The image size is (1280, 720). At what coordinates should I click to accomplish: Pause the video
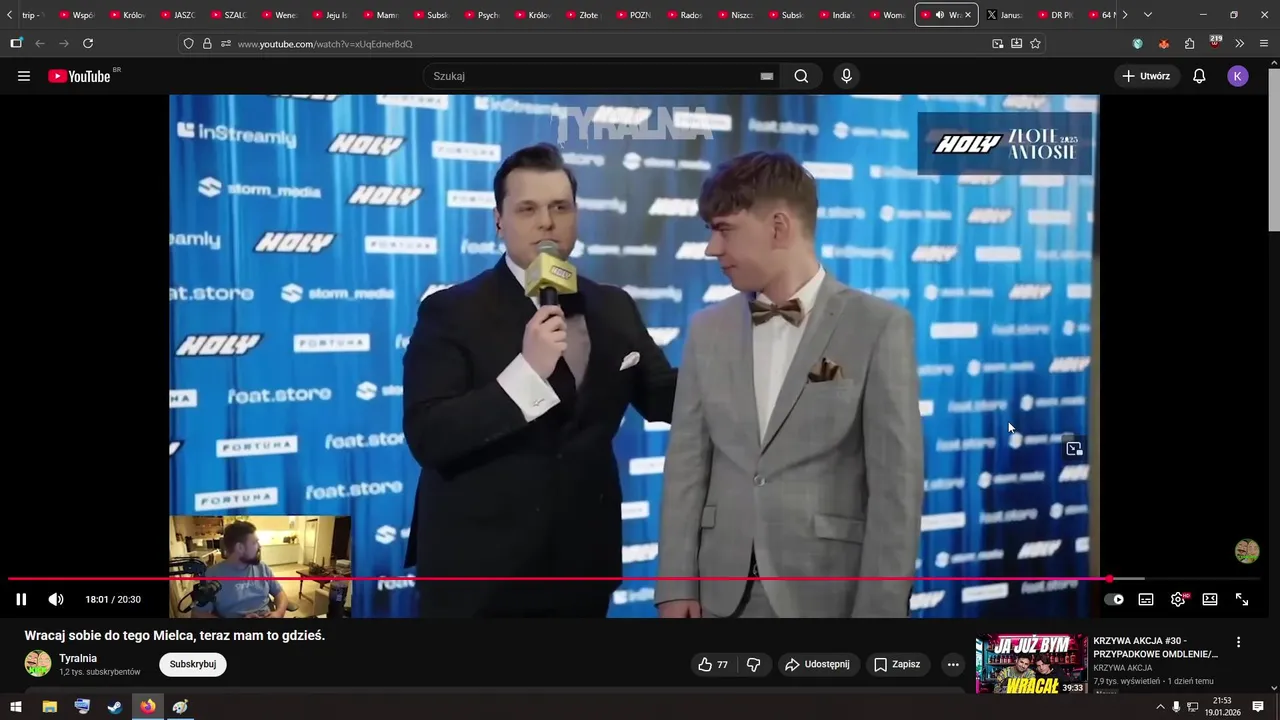tap(21, 599)
